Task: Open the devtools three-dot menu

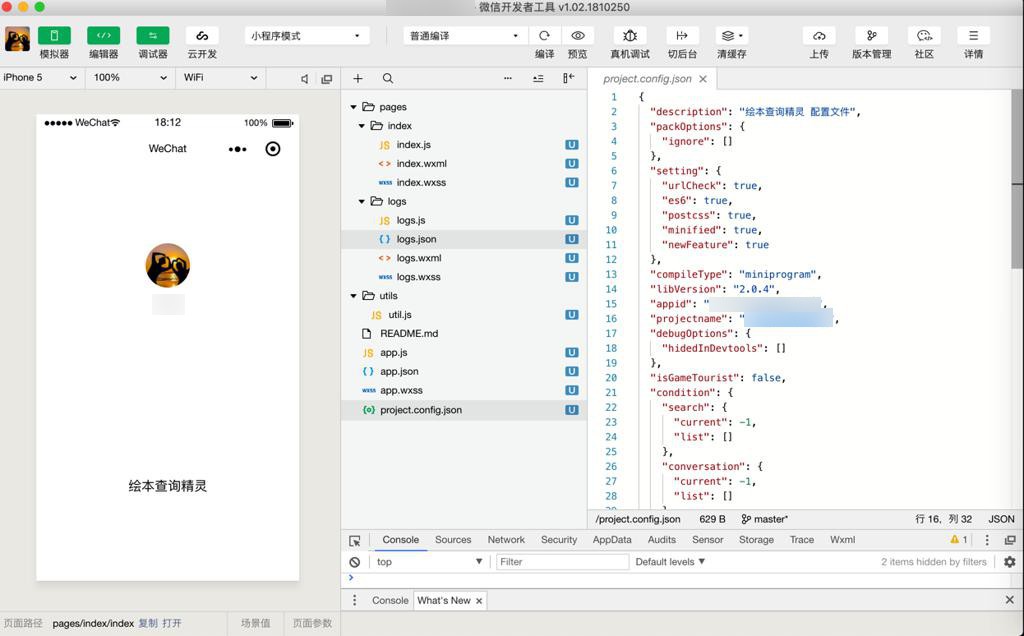Action: point(987,540)
